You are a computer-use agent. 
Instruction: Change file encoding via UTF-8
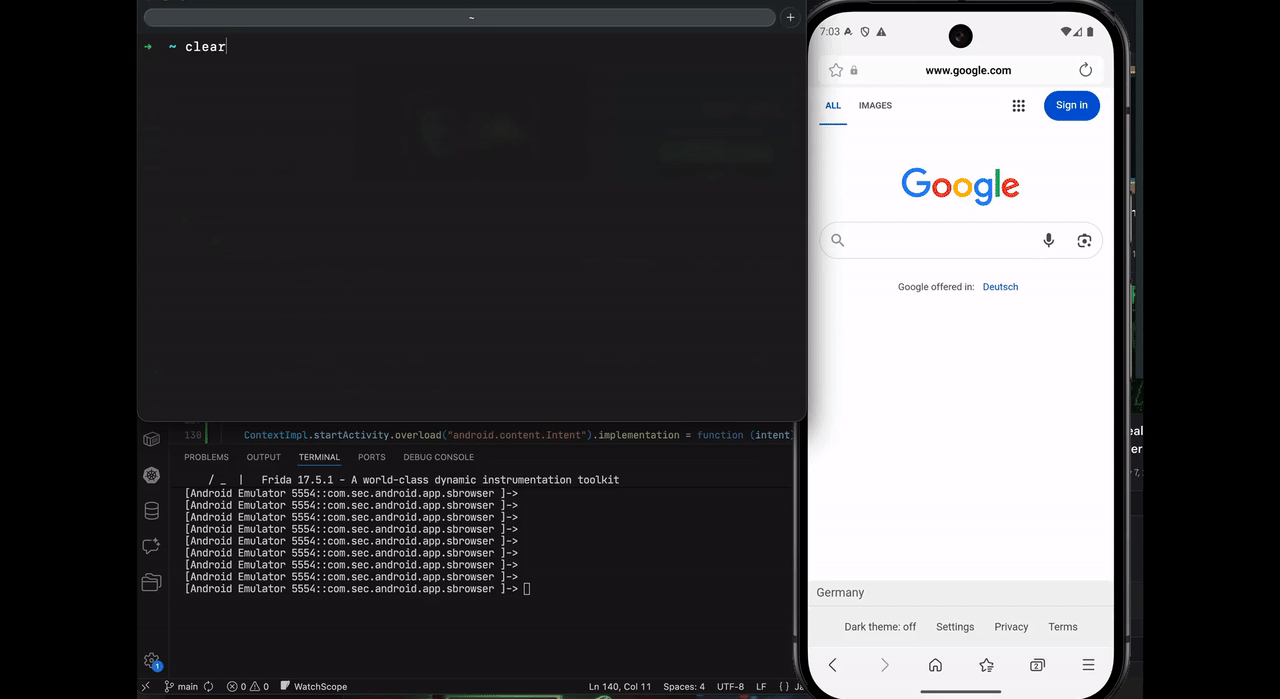(x=730, y=687)
